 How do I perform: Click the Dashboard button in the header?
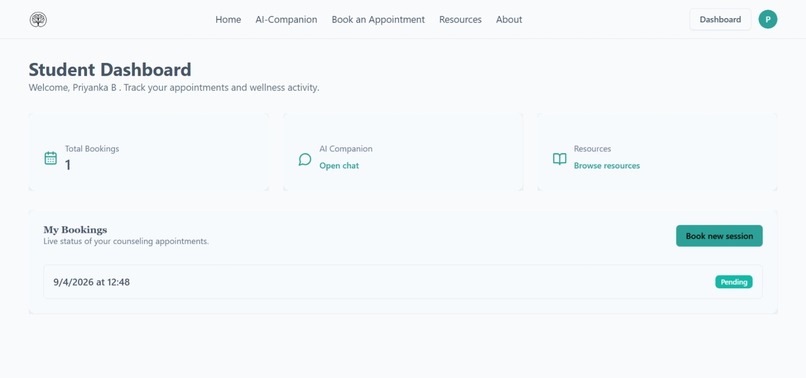pos(720,20)
